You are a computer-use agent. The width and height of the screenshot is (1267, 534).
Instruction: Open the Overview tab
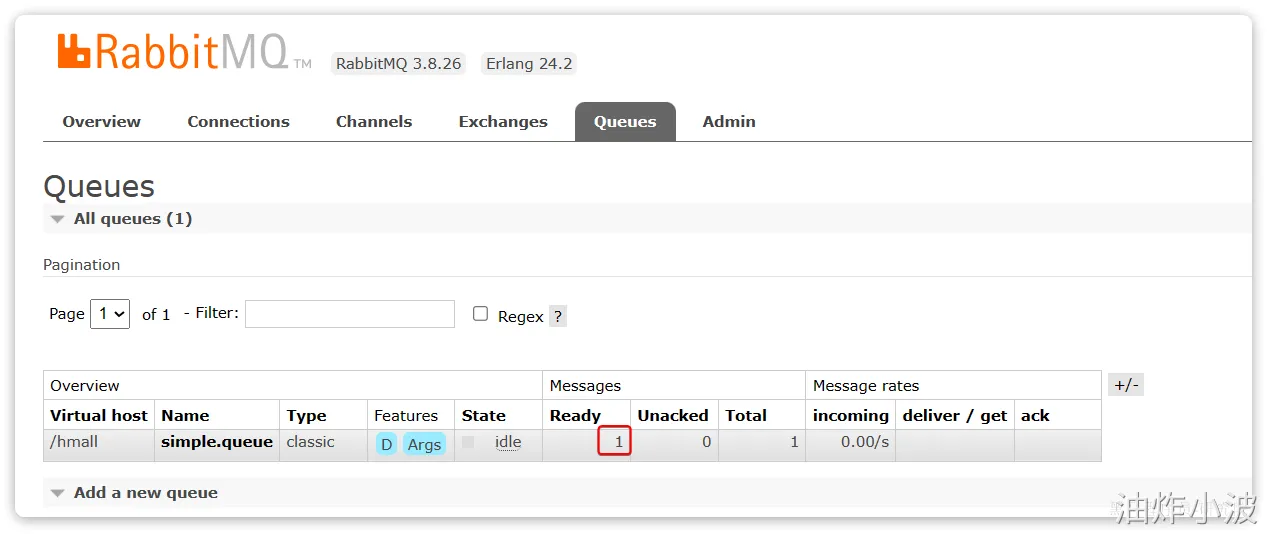pos(101,121)
